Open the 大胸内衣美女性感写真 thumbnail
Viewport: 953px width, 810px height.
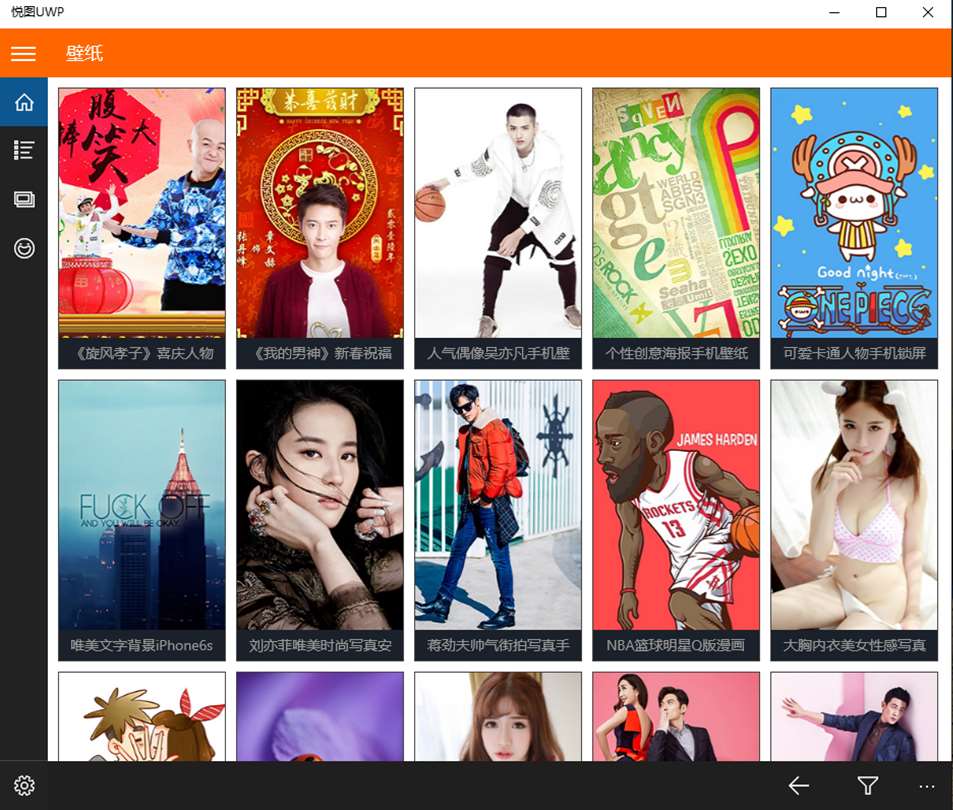coord(854,505)
